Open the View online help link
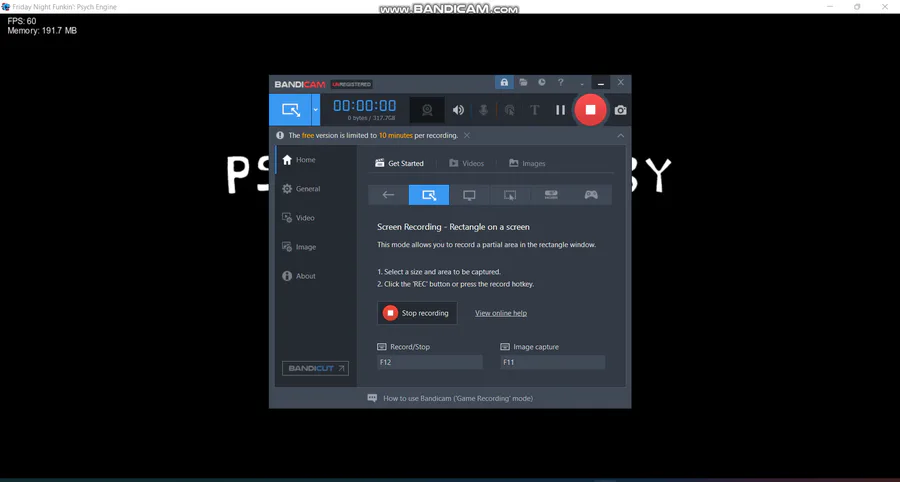Viewport: 900px width, 482px height. click(x=501, y=313)
